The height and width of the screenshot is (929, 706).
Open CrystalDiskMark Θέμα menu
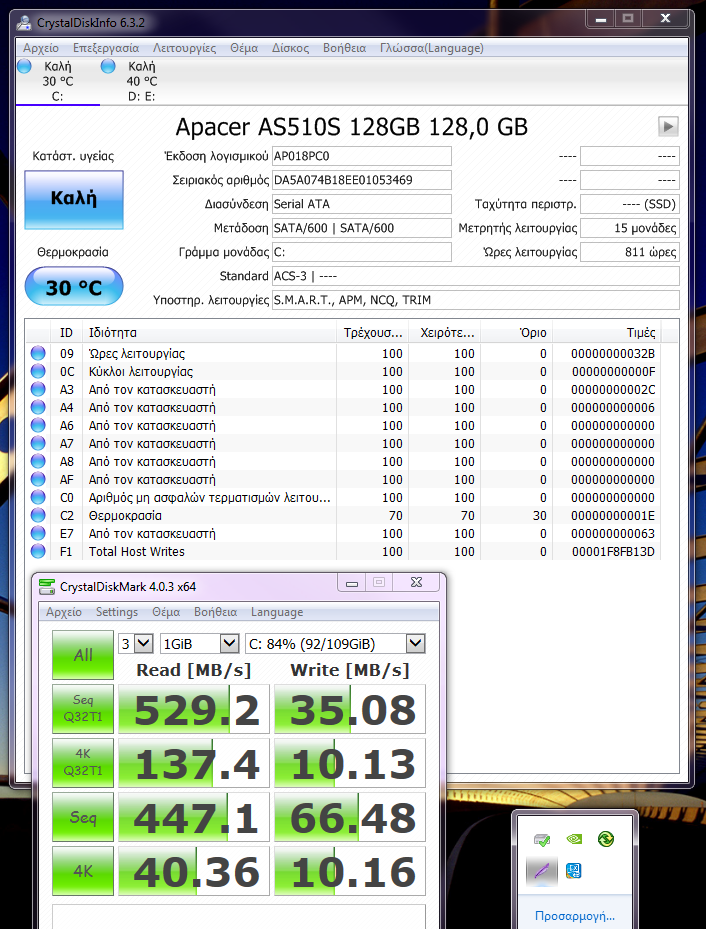click(x=166, y=612)
